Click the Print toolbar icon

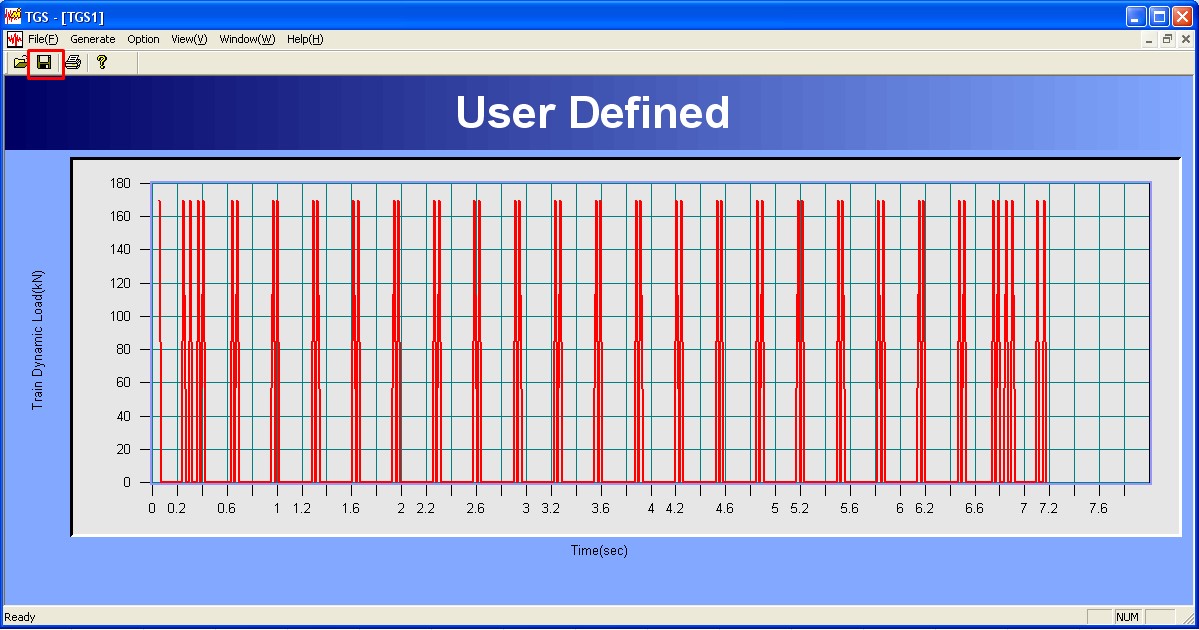coord(73,62)
